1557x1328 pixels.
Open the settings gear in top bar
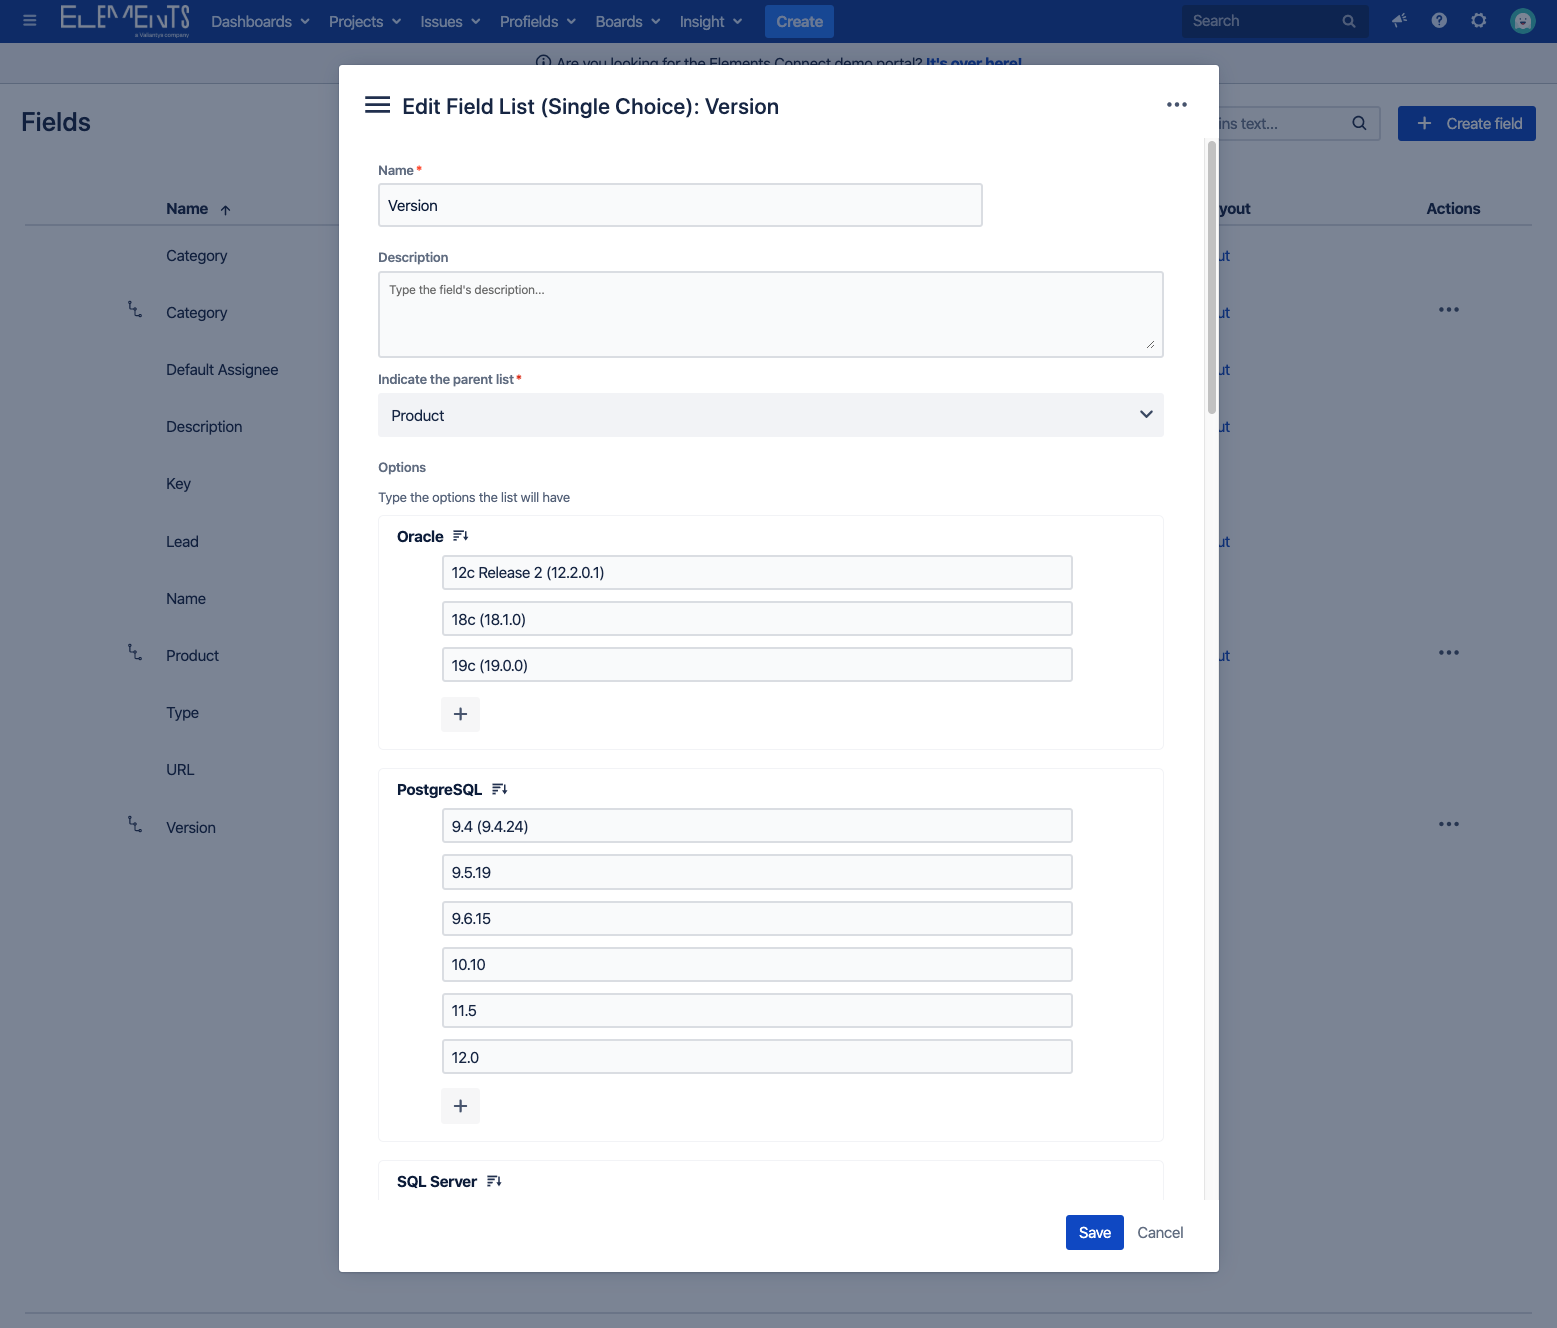coord(1478,21)
